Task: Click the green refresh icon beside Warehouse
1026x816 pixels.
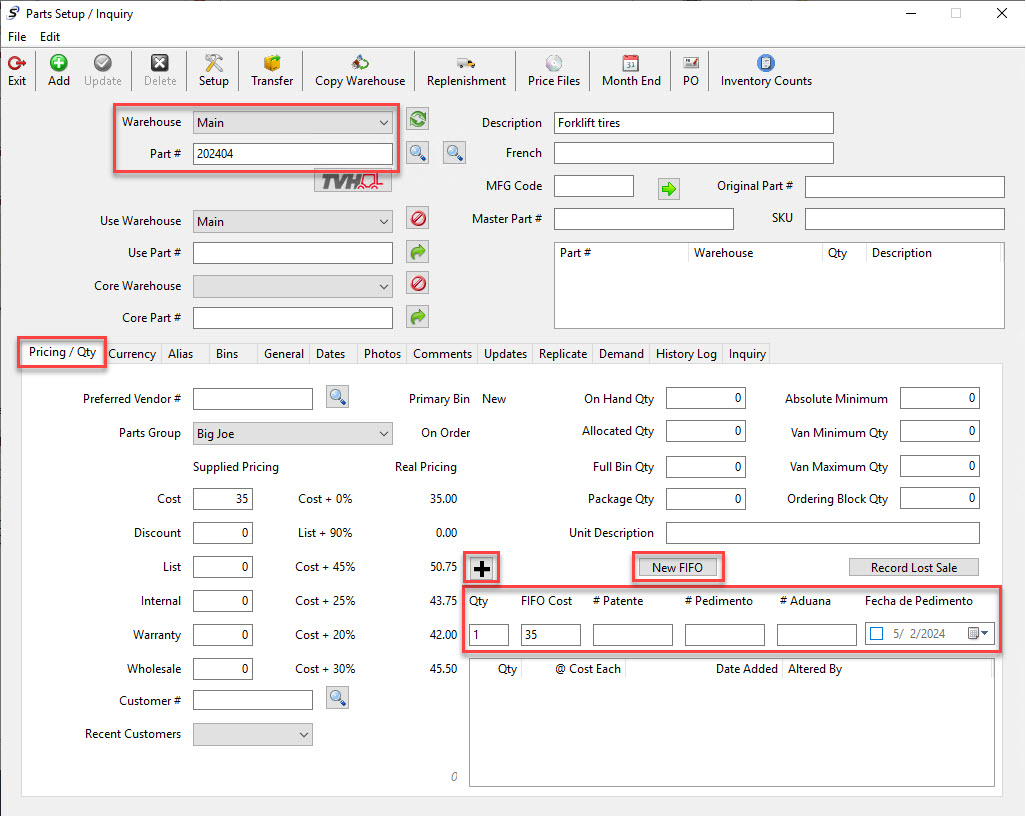Action: (418, 119)
